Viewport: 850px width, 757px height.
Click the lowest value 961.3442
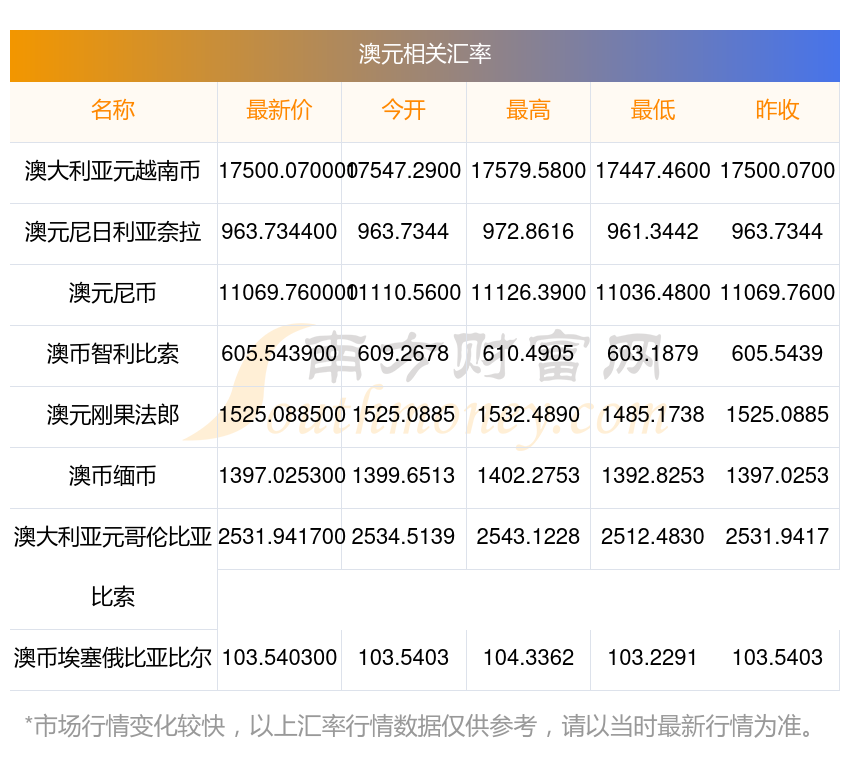click(x=652, y=232)
